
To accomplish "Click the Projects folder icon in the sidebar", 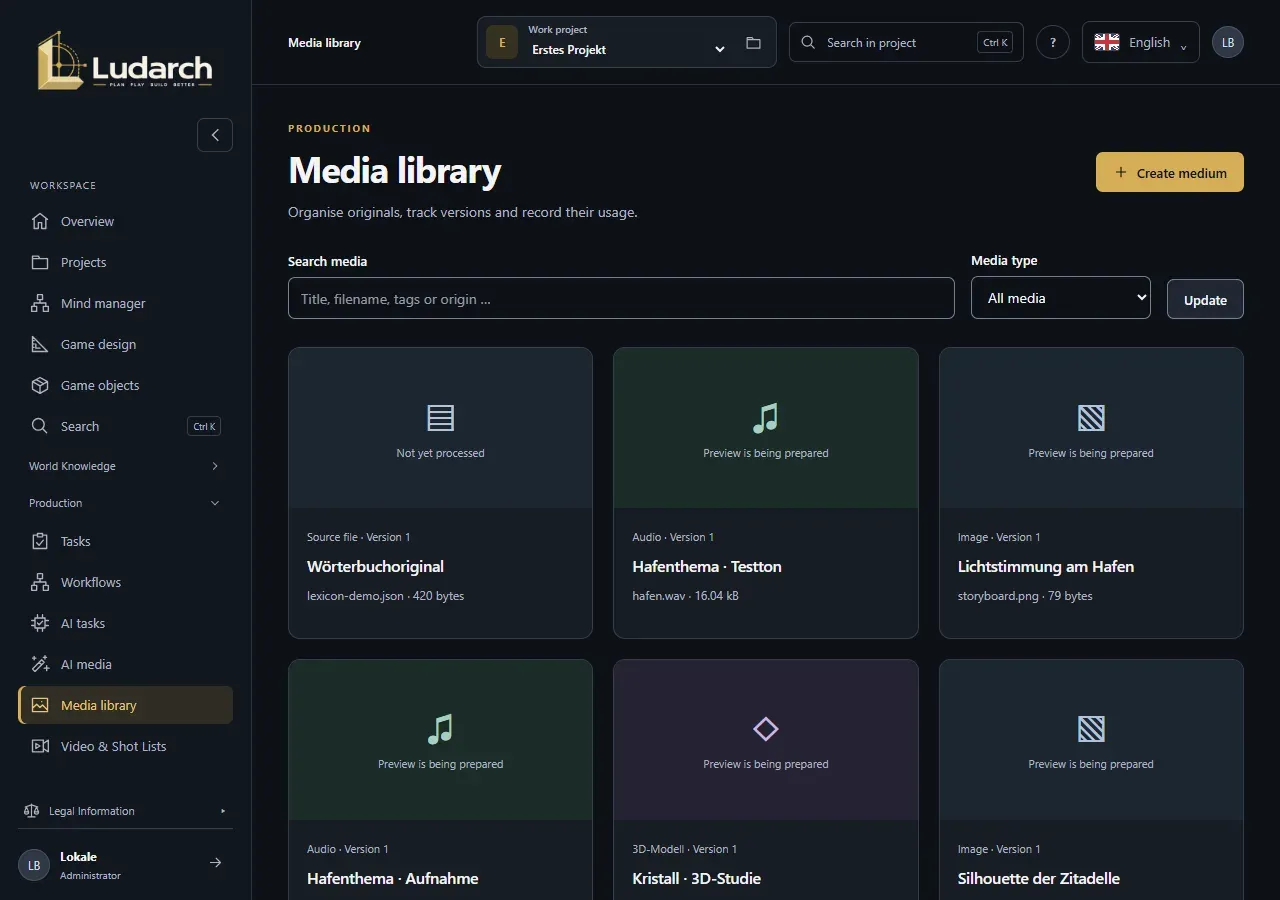I will click(x=40, y=262).
